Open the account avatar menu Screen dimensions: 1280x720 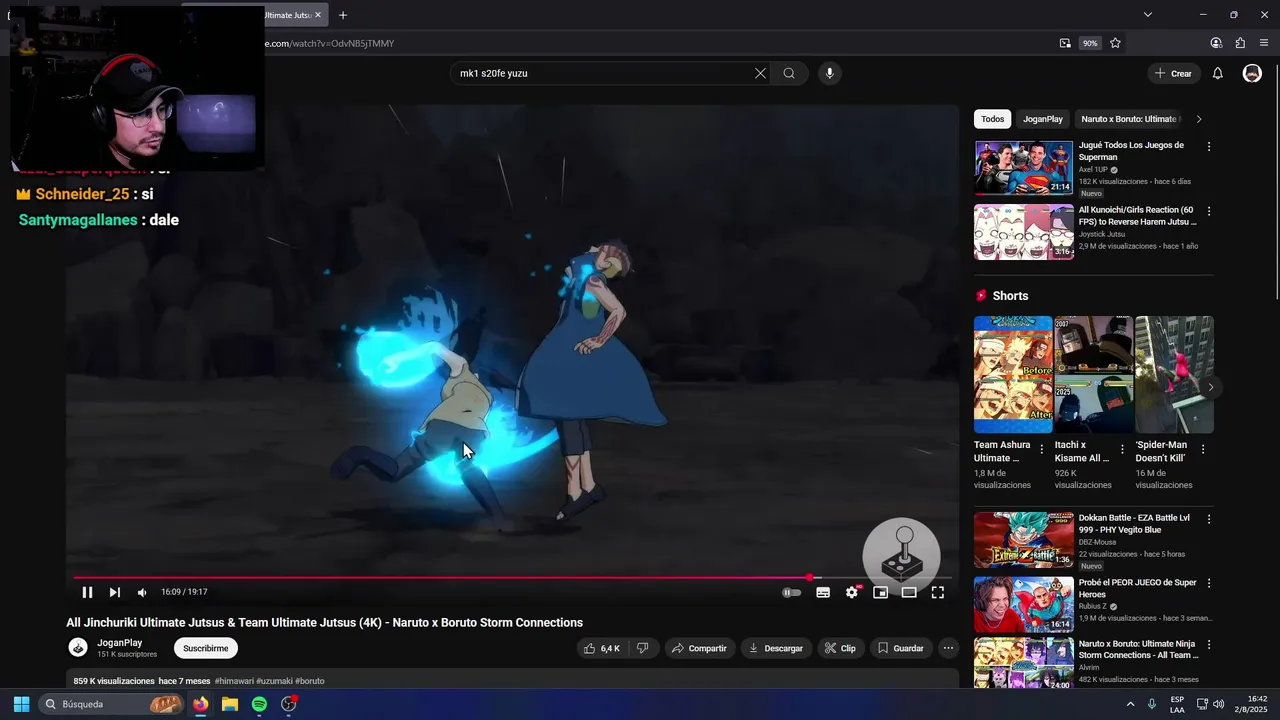click(x=1252, y=73)
